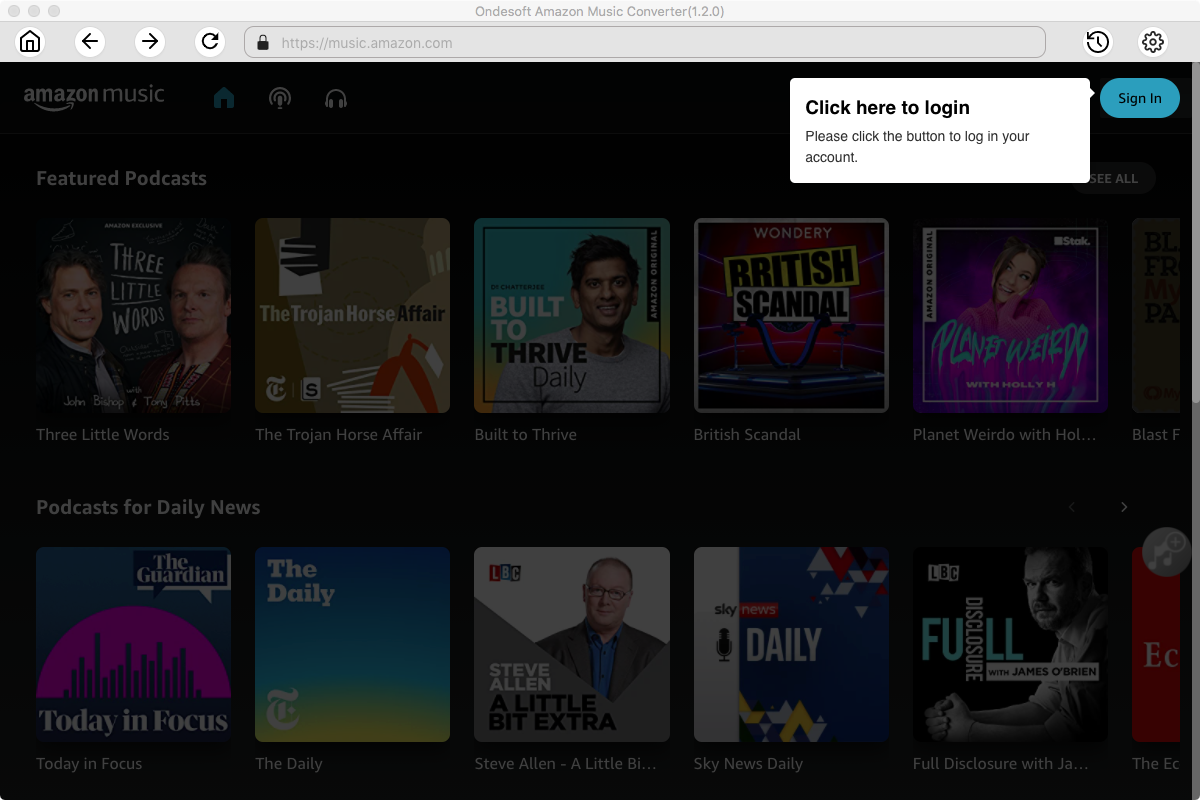Open Today in Focus Guardian cover
The width and height of the screenshot is (1200, 800).
pyautogui.click(x=133, y=645)
